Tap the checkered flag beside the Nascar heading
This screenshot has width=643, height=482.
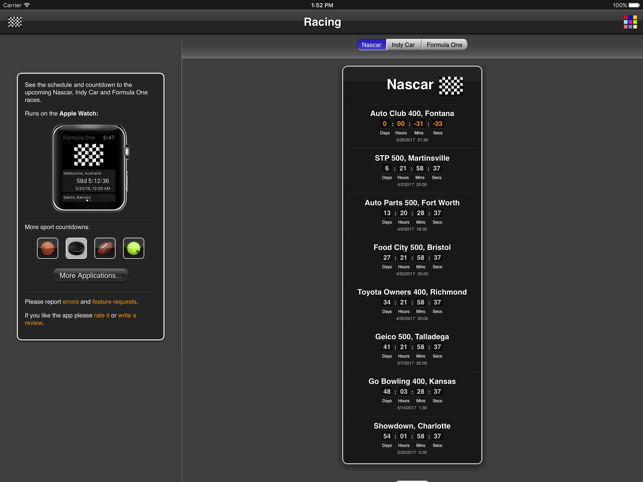click(451, 85)
